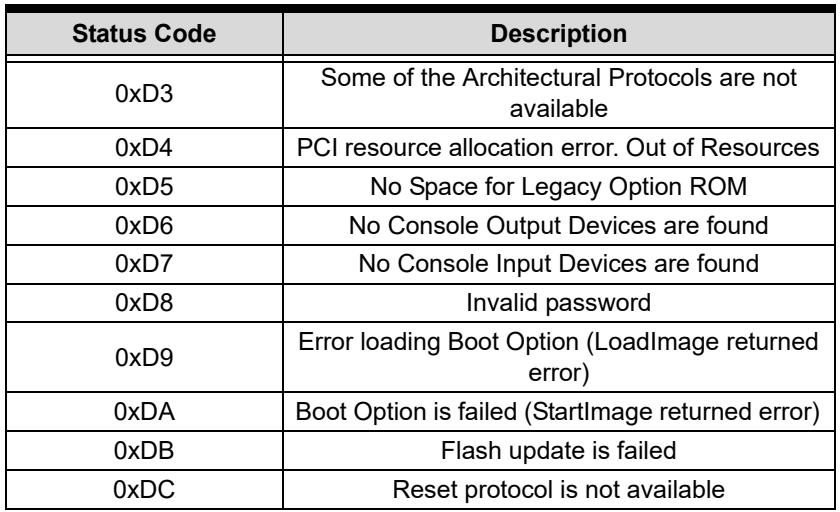This screenshot has width=840, height=512.
Task: Click the Description column header
Action: (559, 34)
